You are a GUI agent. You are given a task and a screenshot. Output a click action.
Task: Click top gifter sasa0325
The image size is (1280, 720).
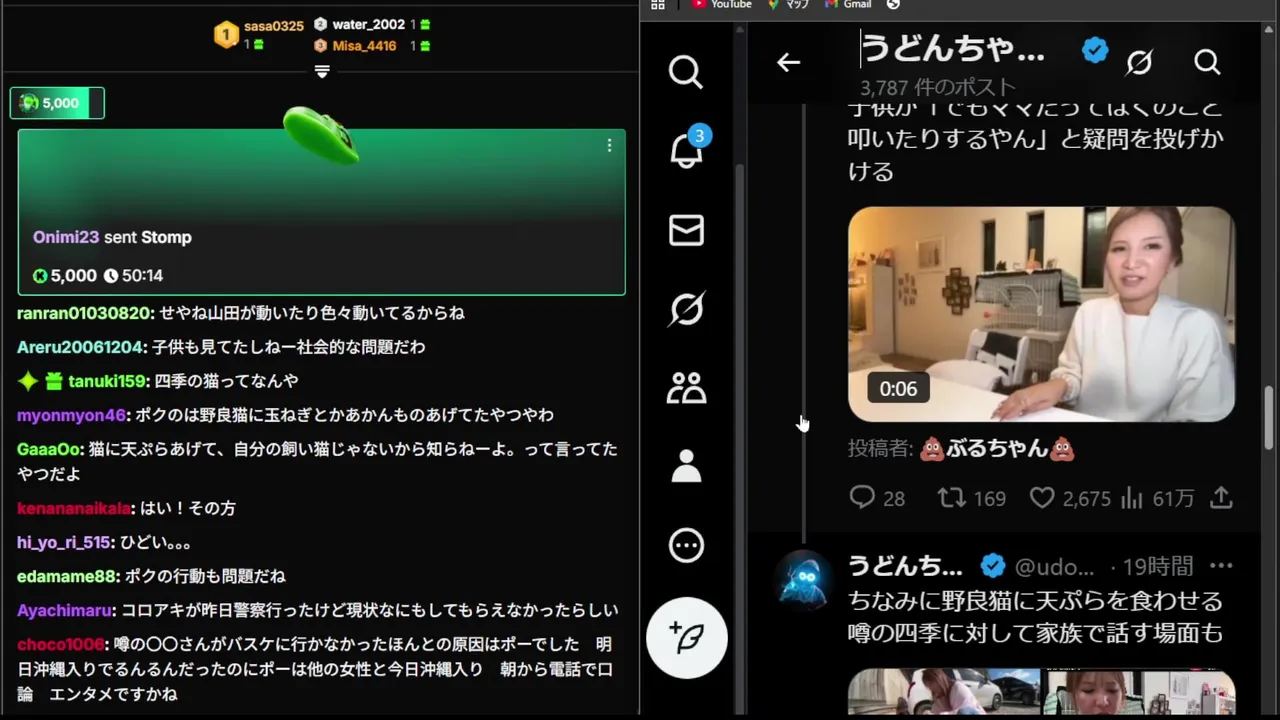click(x=273, y=26)
